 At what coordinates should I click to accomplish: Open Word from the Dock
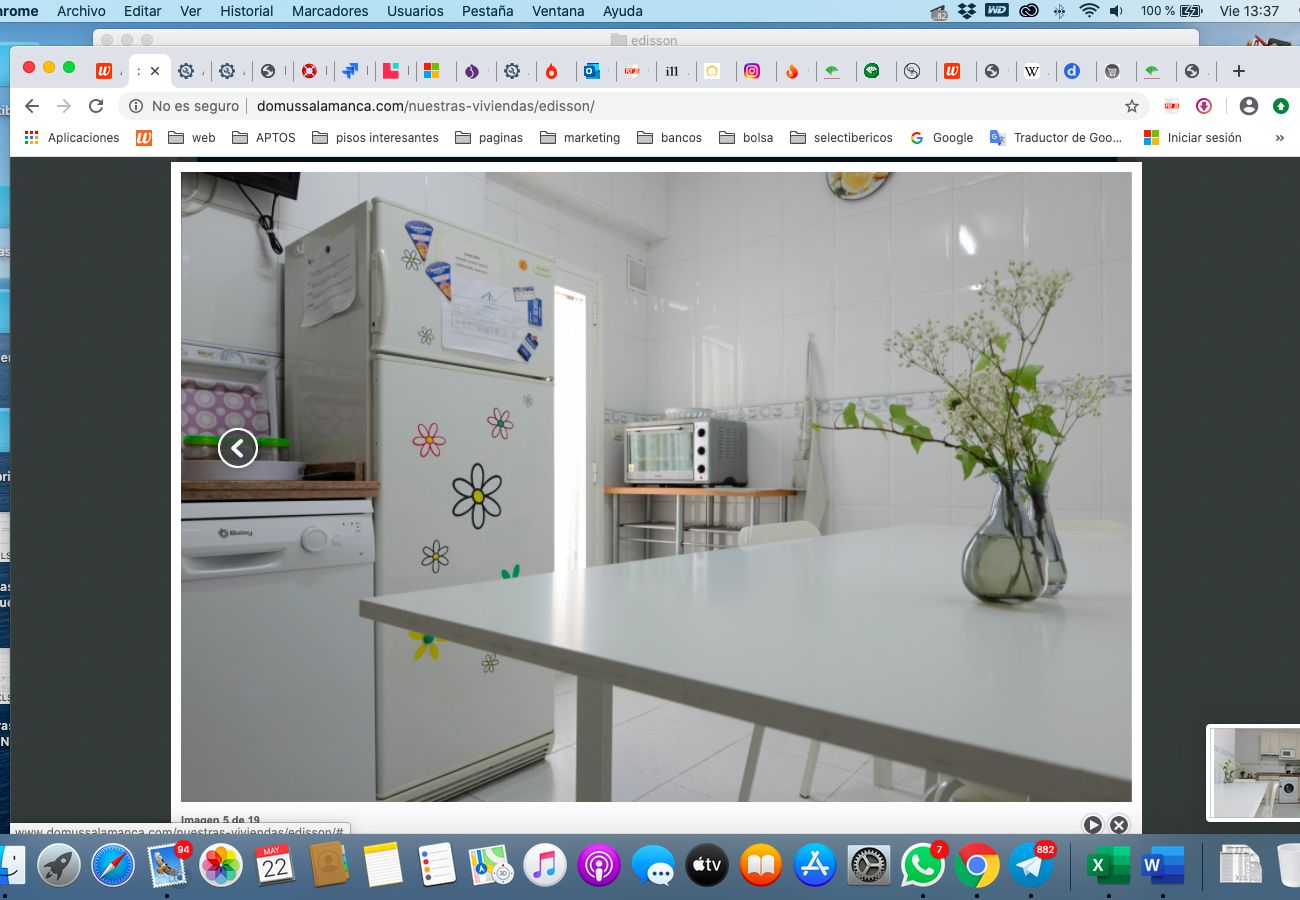(x=1163, y=864)
